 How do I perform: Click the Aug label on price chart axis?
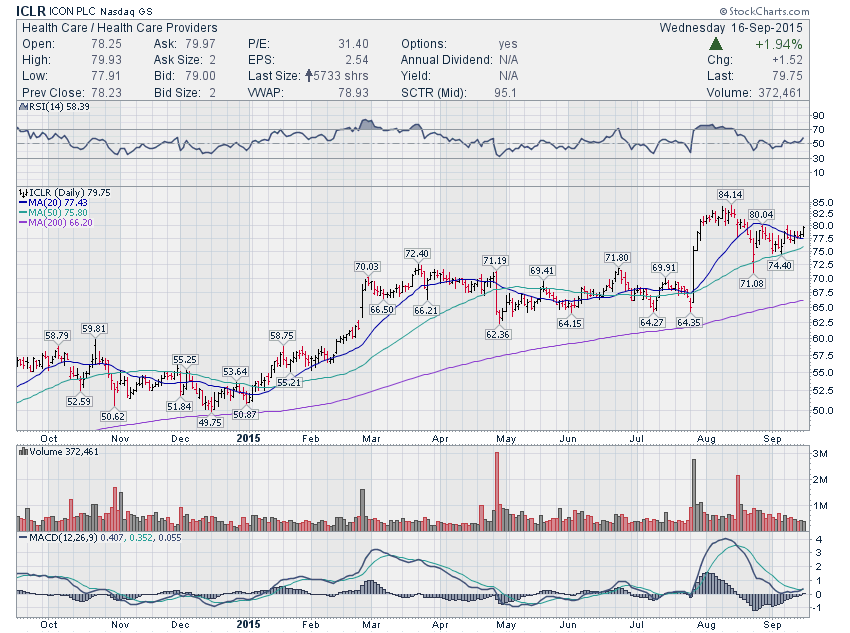[x=706, y=439]
